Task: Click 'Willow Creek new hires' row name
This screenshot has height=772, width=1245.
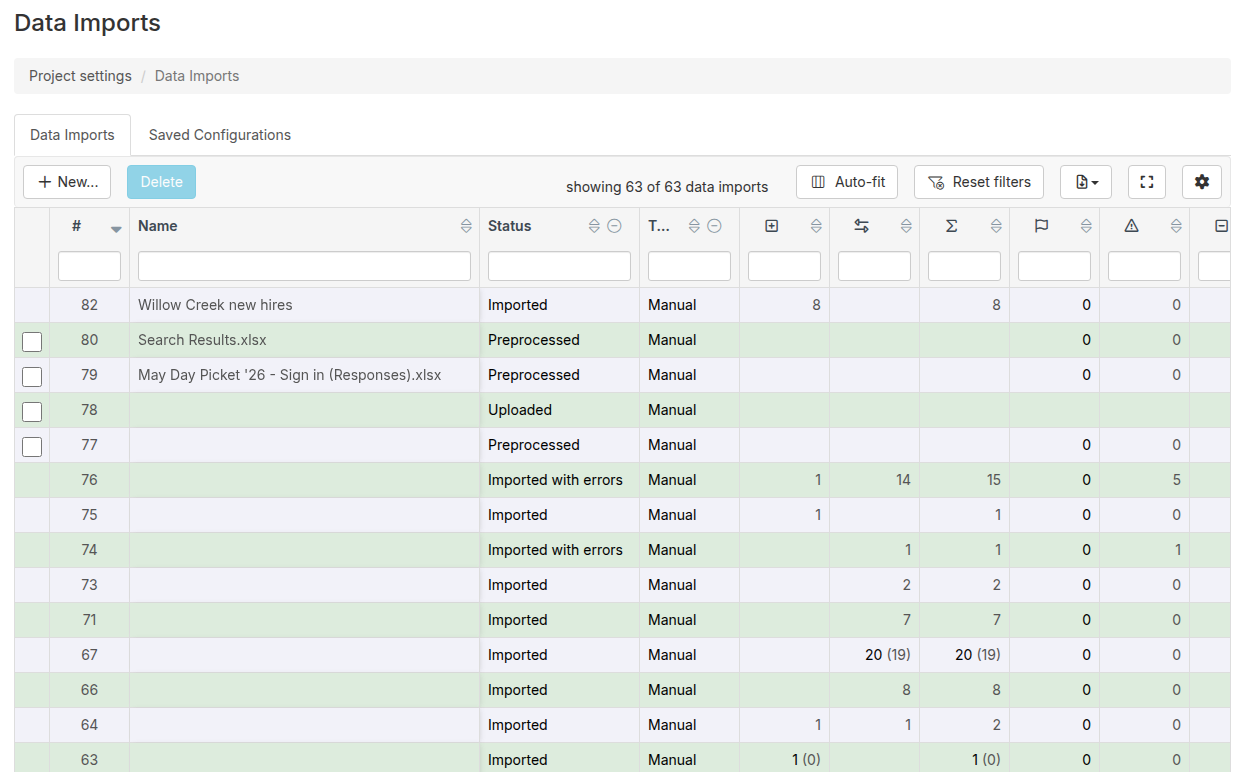Action: (x=215, y=305)
